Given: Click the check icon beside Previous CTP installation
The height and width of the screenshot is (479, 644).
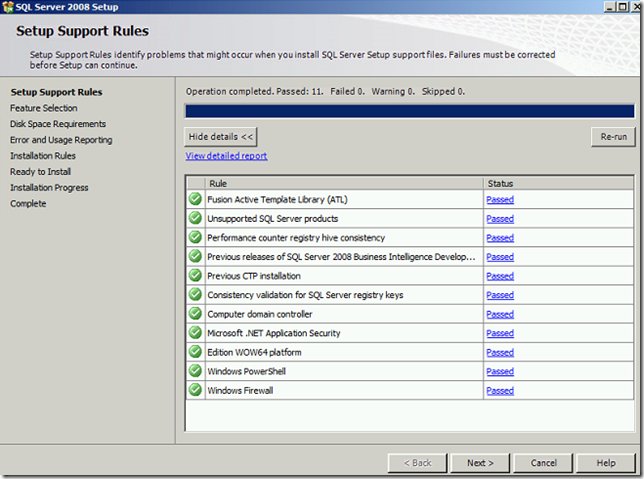Looking at the screenshot, I should coord(196,276).
